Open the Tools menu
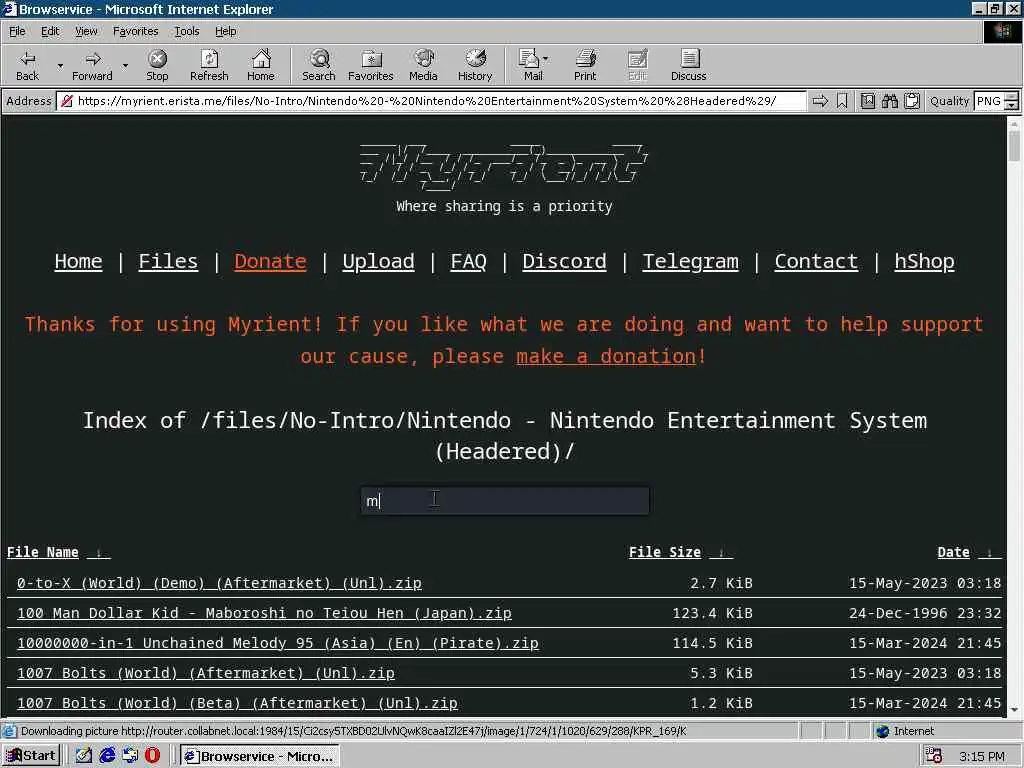This screenshot has width=1024, height=768. 186,31
